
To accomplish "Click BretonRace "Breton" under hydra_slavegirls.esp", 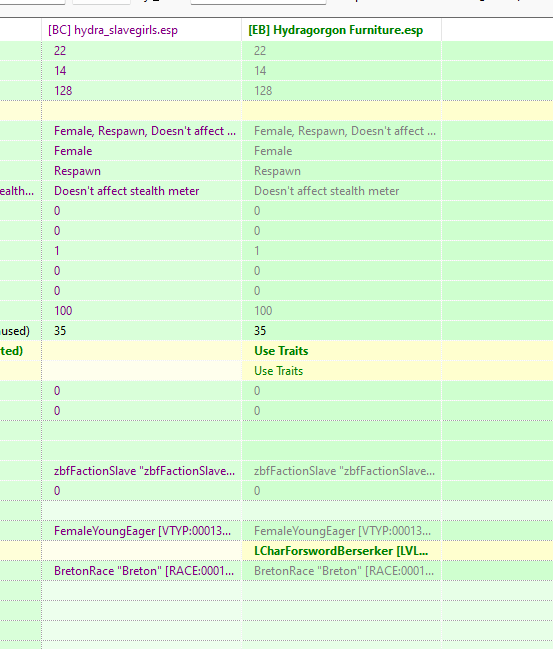I will (x=144, y=571).
